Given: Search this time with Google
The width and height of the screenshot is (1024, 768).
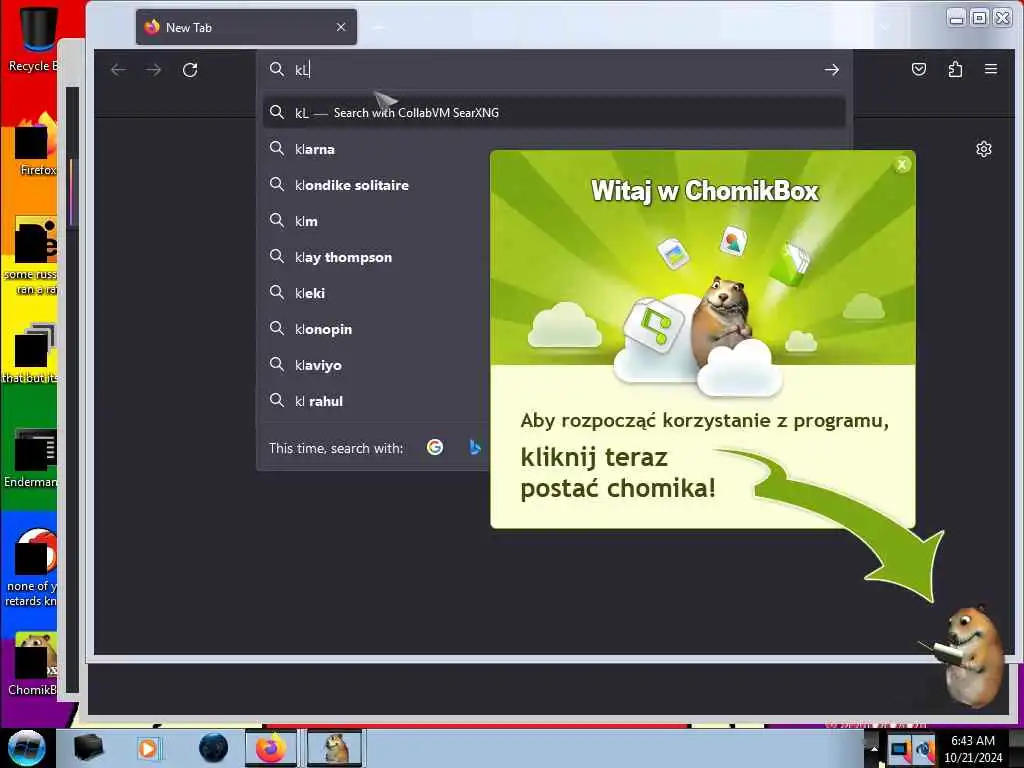Looking at the screenshot, I should click(x=435, y=447).
